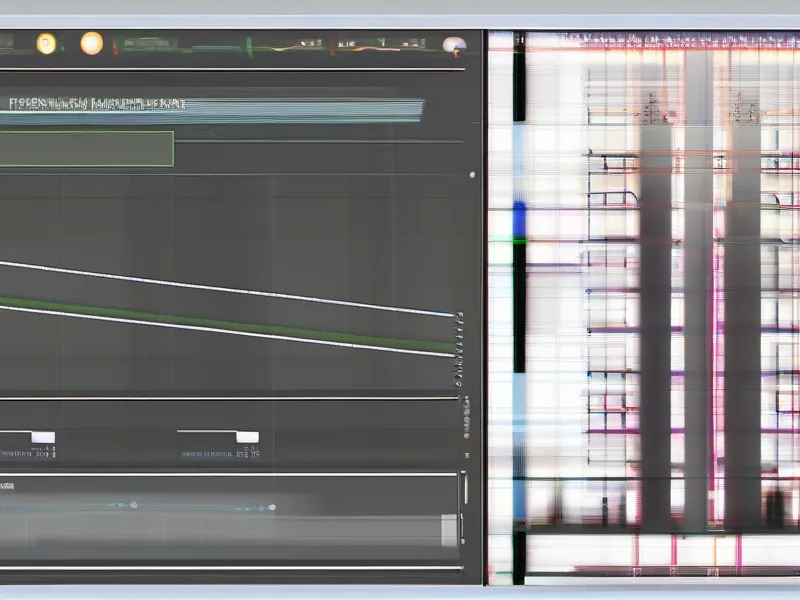The image size is (800, 600).
Task: Click the blue segment on the right panel's vertical strip
Action: pyautogui.click(x=519, y=220)
